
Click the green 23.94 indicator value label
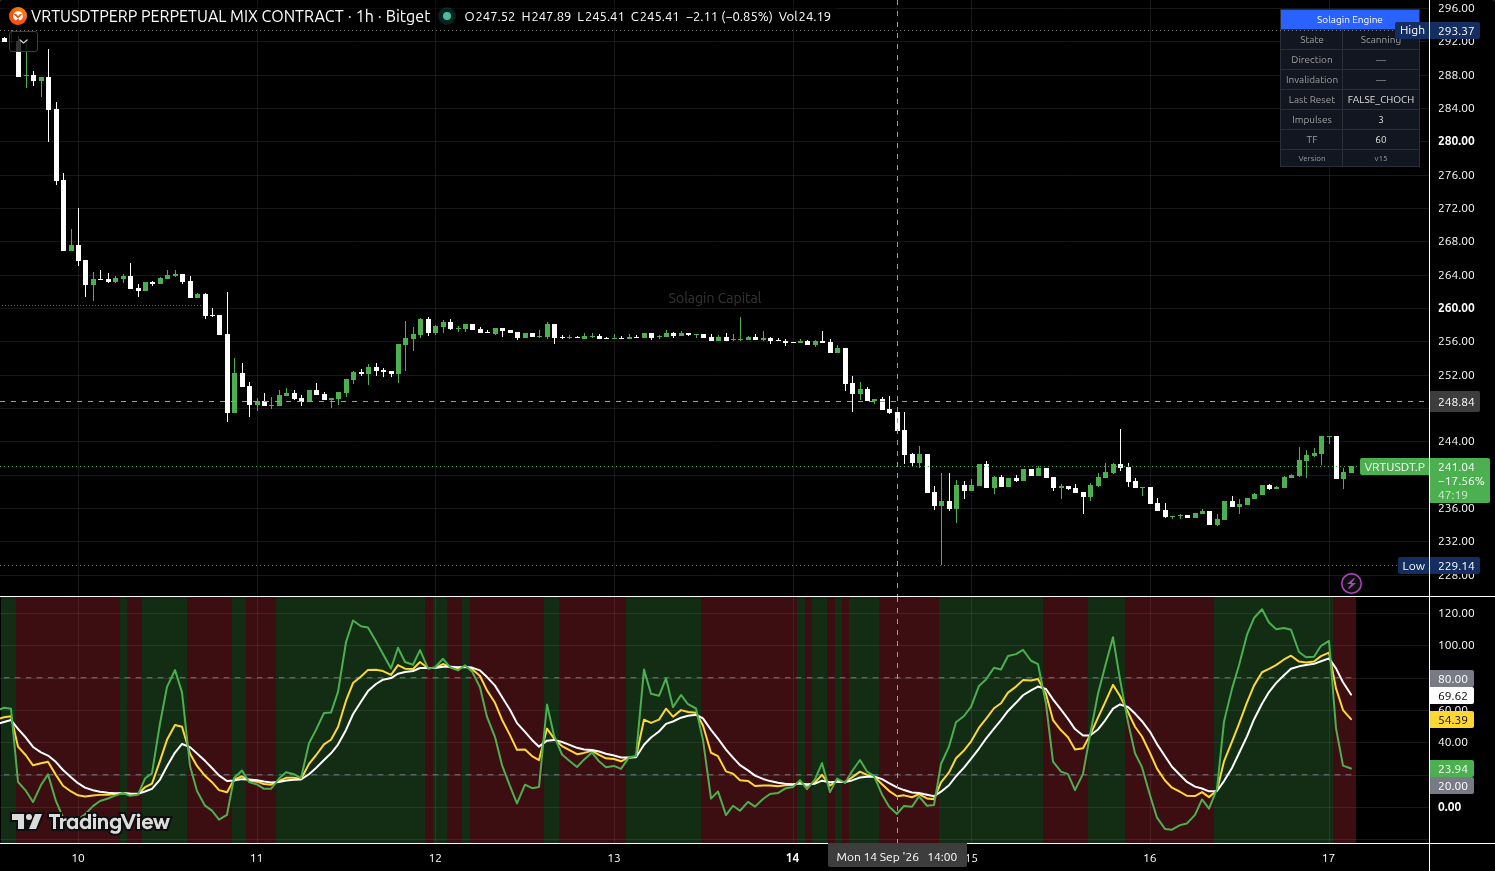pyautogui.click(x=1452, y=769)
